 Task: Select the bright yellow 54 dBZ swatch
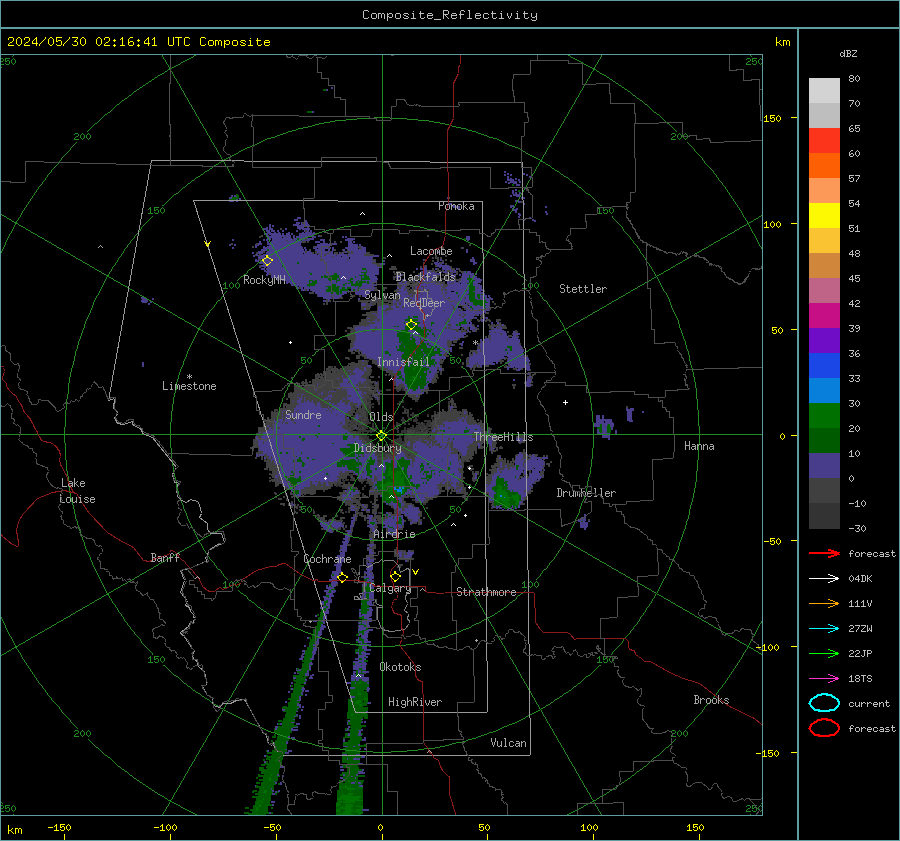click(824, 216)
